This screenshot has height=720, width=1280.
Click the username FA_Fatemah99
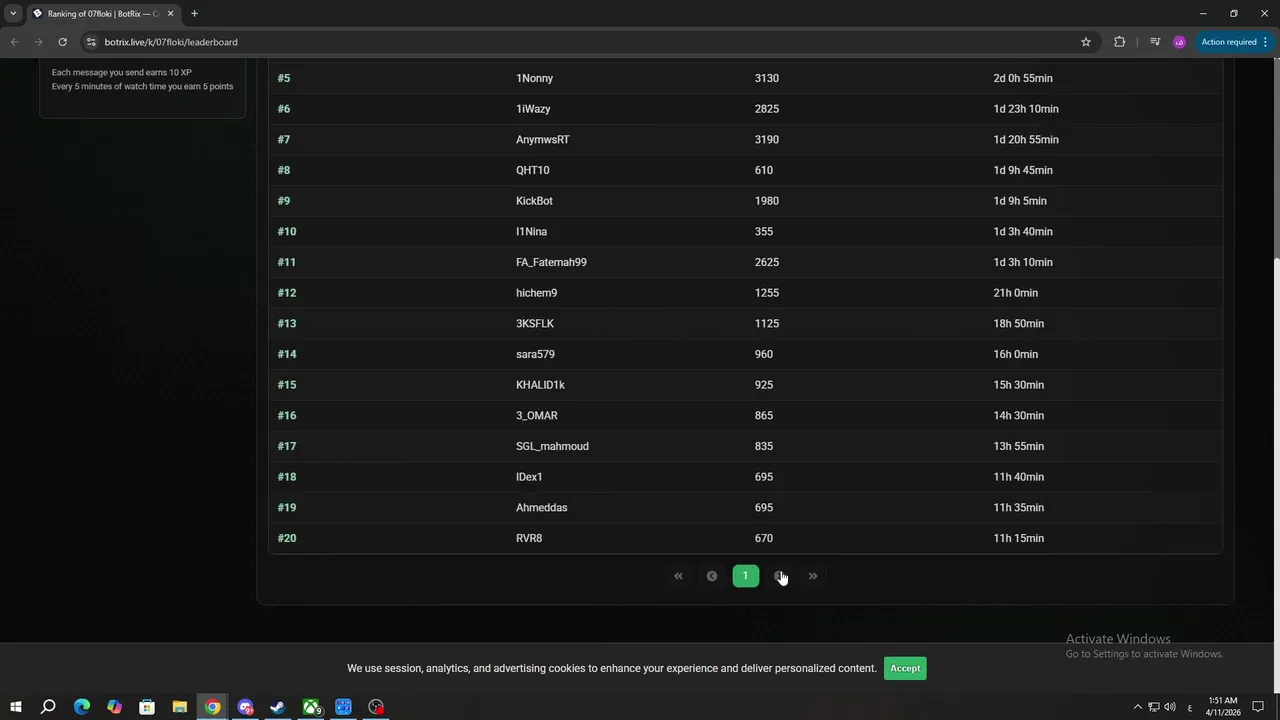pos(551,262)
